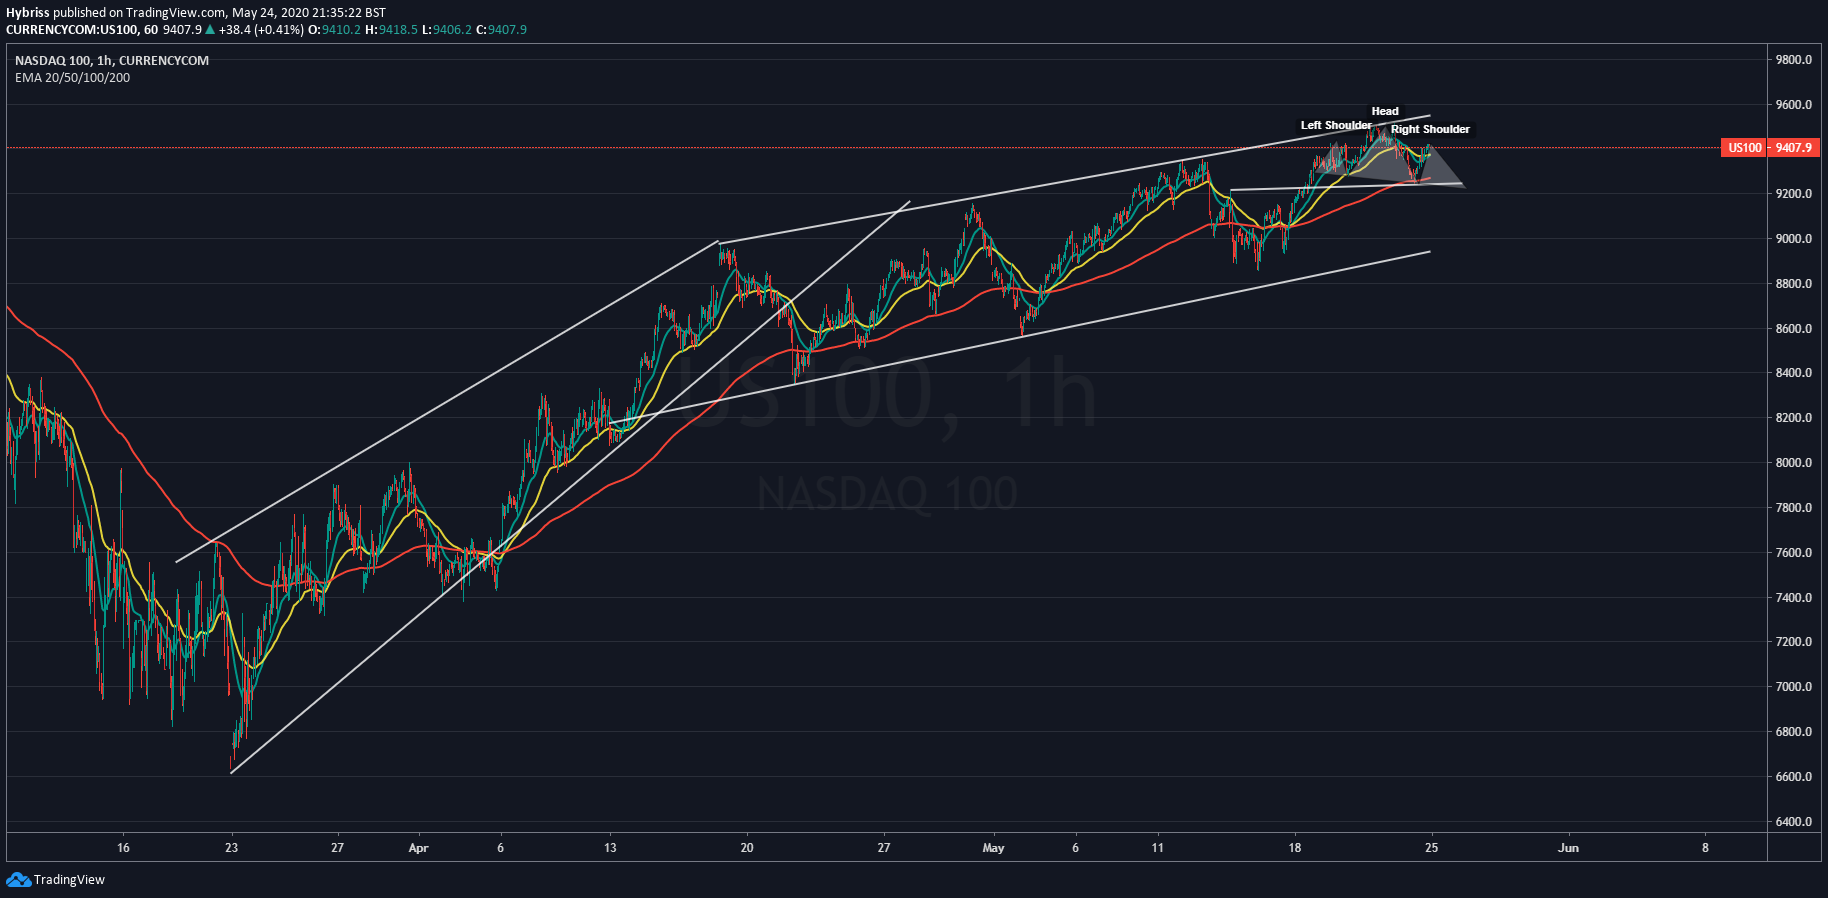Click the 8200.0 price axis label
The width and height of the screenshot is (1828, 898).
tap(1794, 418)
